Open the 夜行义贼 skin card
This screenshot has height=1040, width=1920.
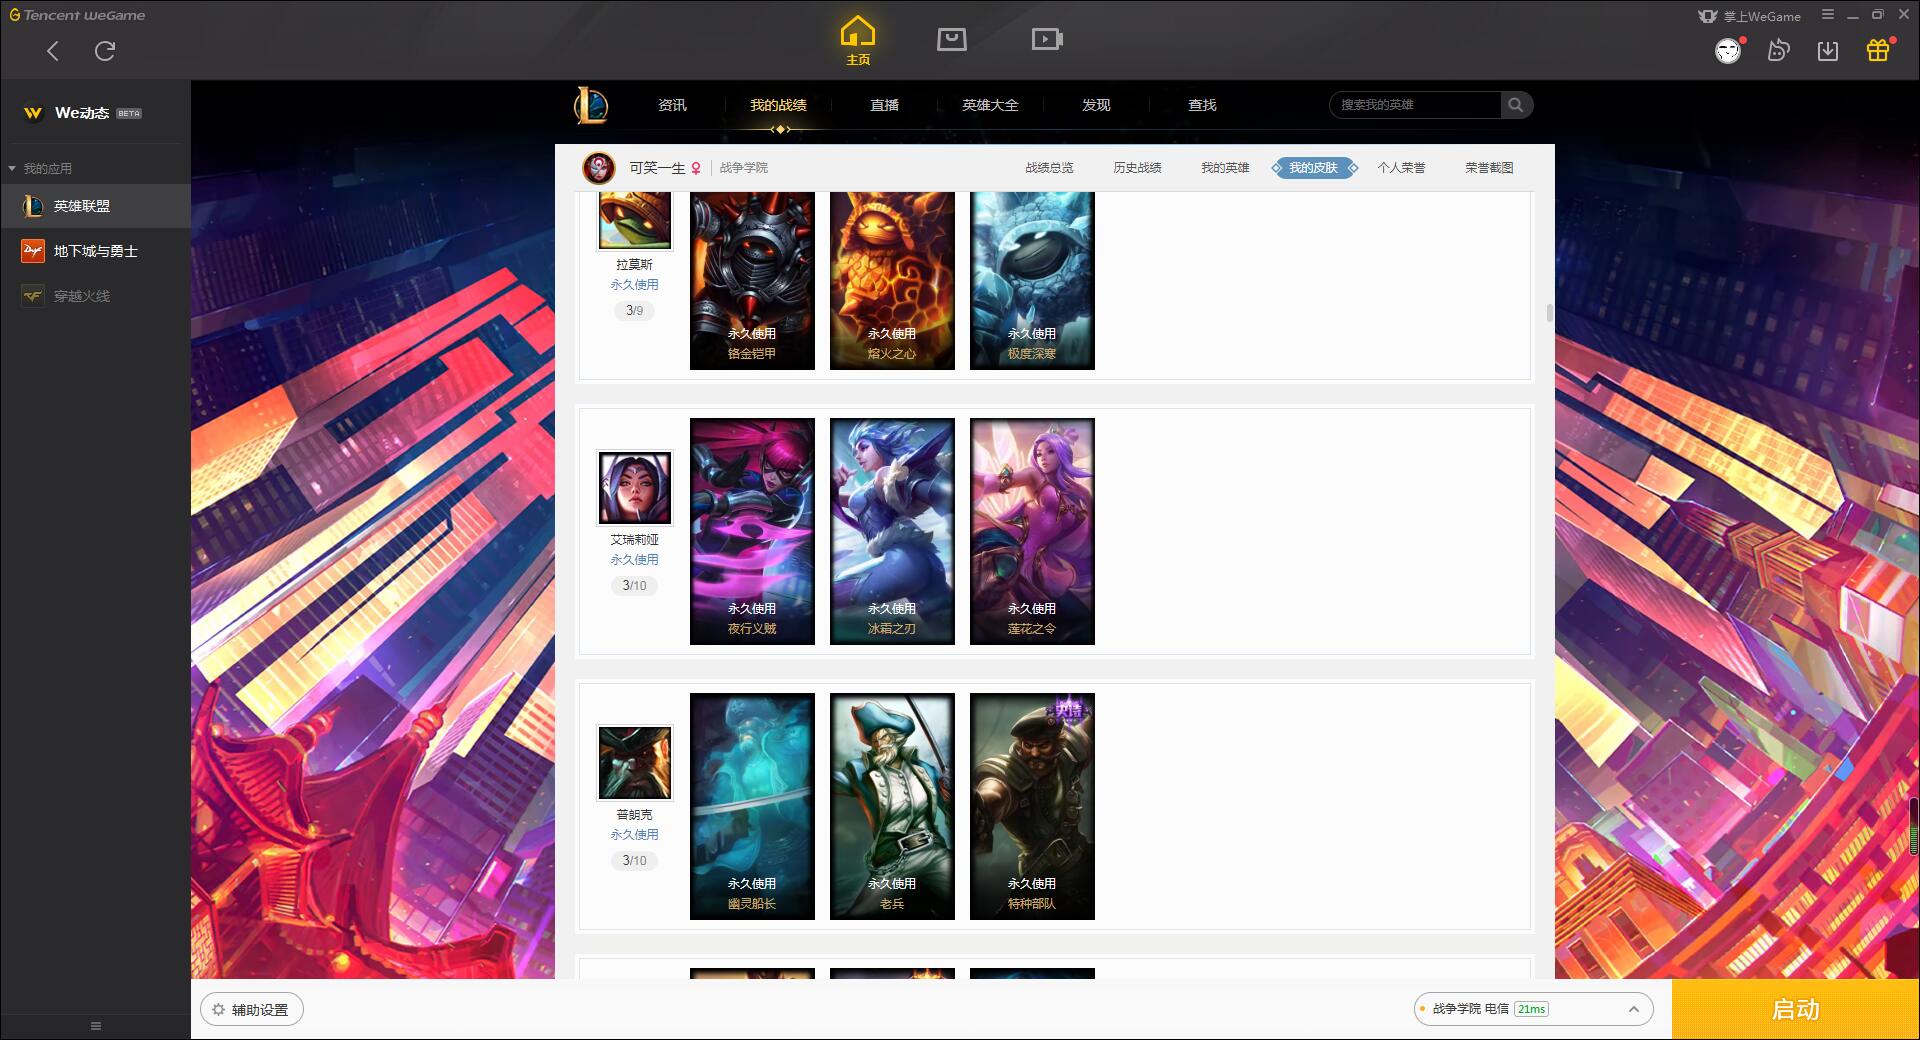coord(752,531)
